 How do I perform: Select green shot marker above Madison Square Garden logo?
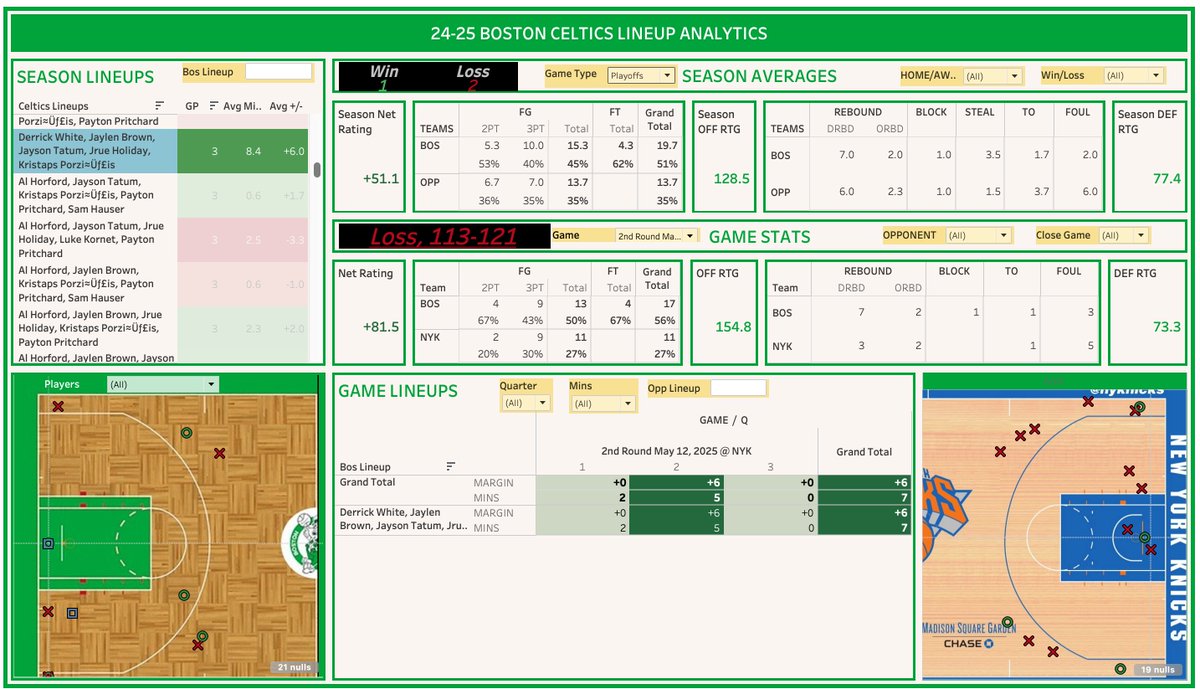coord(1006,620)
